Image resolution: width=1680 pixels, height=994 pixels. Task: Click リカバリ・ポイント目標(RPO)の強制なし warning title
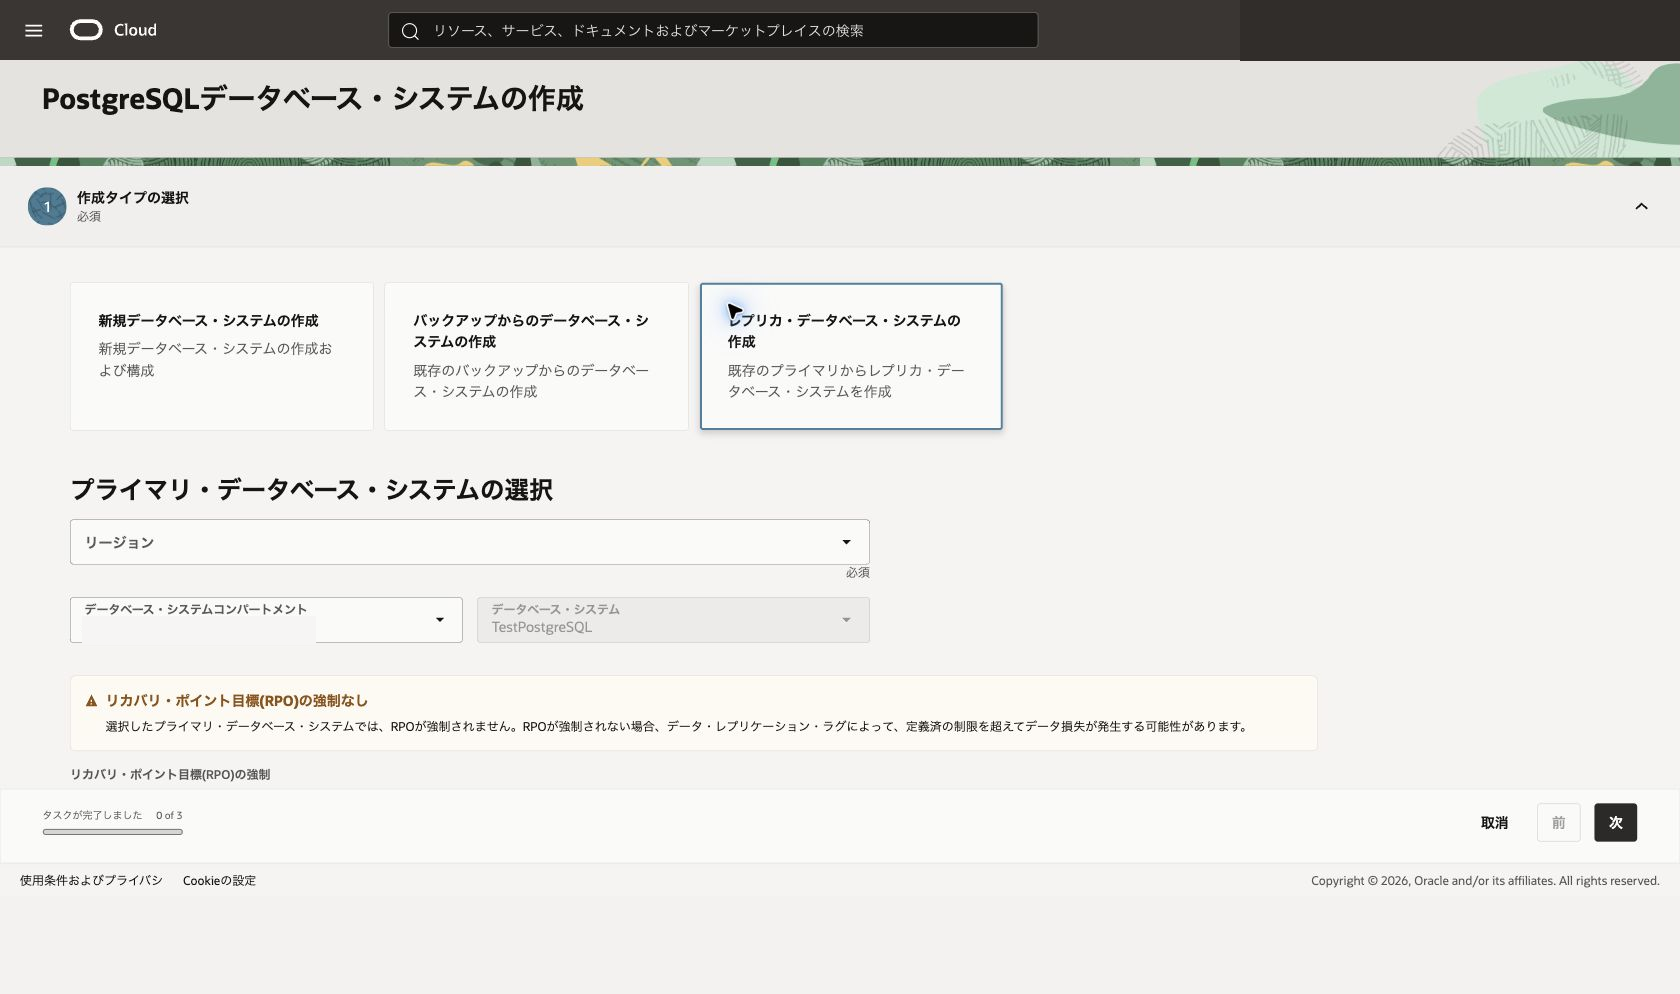pos(237,701)
